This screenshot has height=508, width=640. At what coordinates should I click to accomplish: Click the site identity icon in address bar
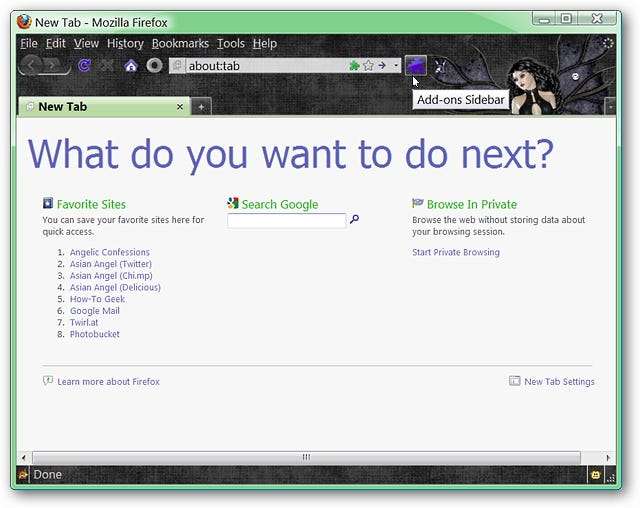(x=178, y=65)
